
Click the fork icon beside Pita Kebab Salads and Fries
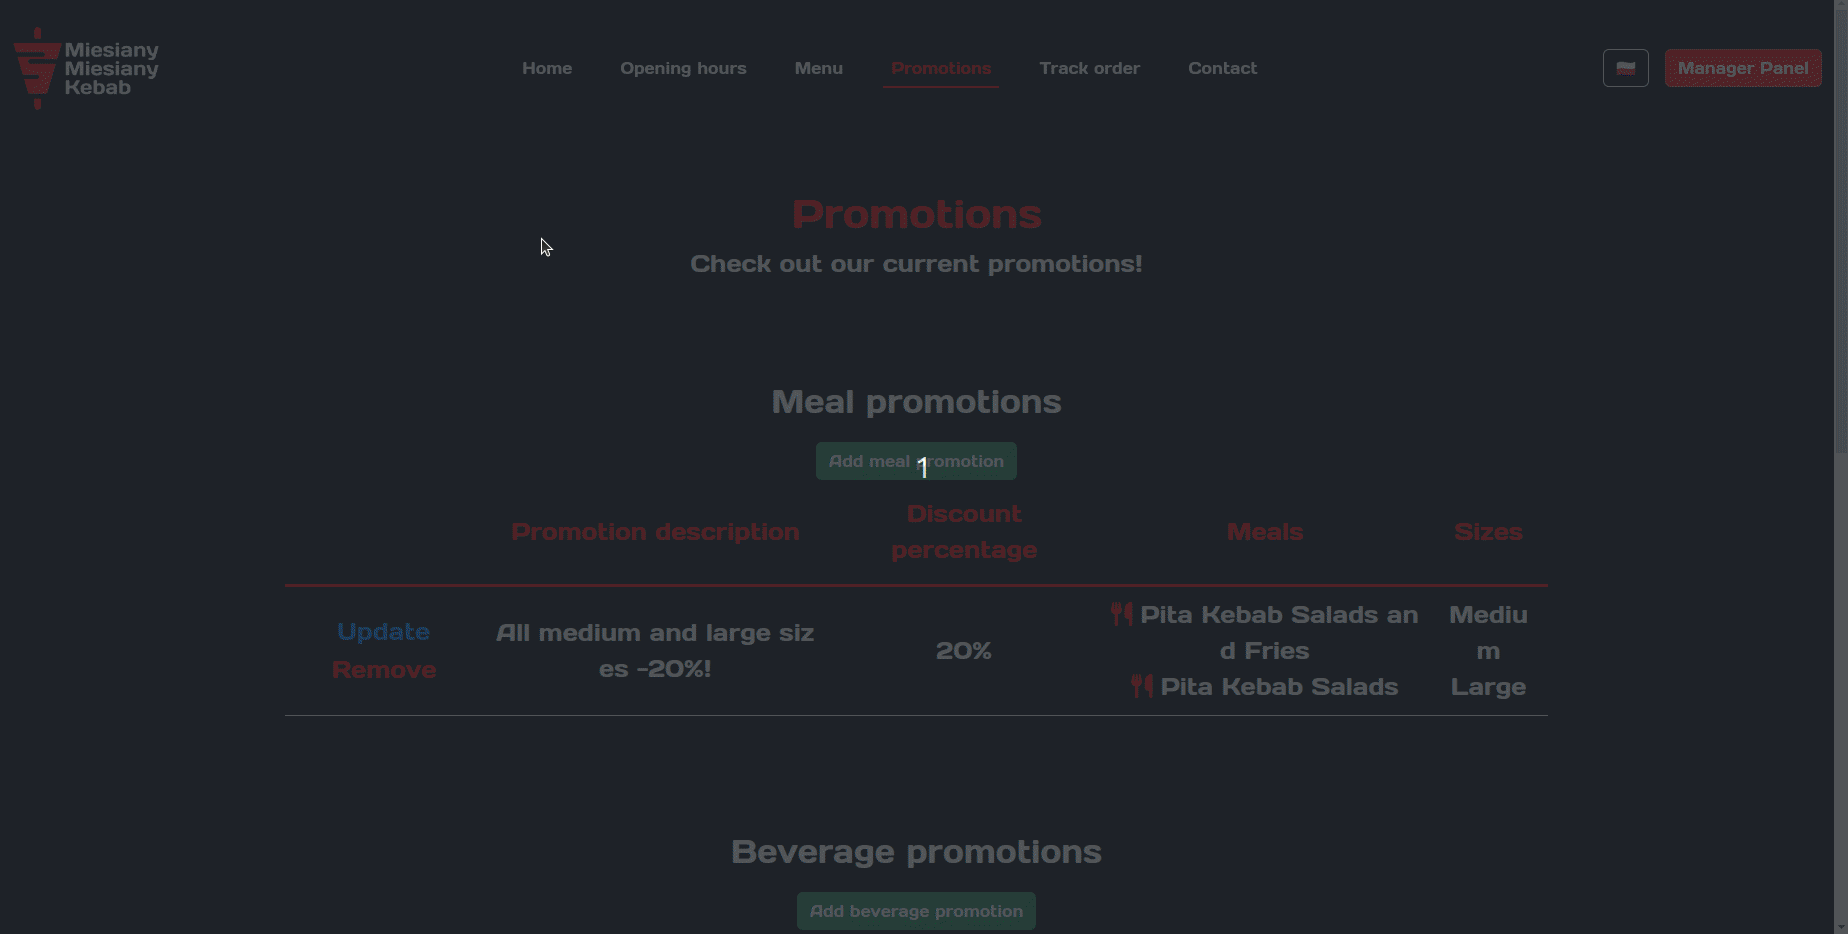click(x=1121, y=614)
